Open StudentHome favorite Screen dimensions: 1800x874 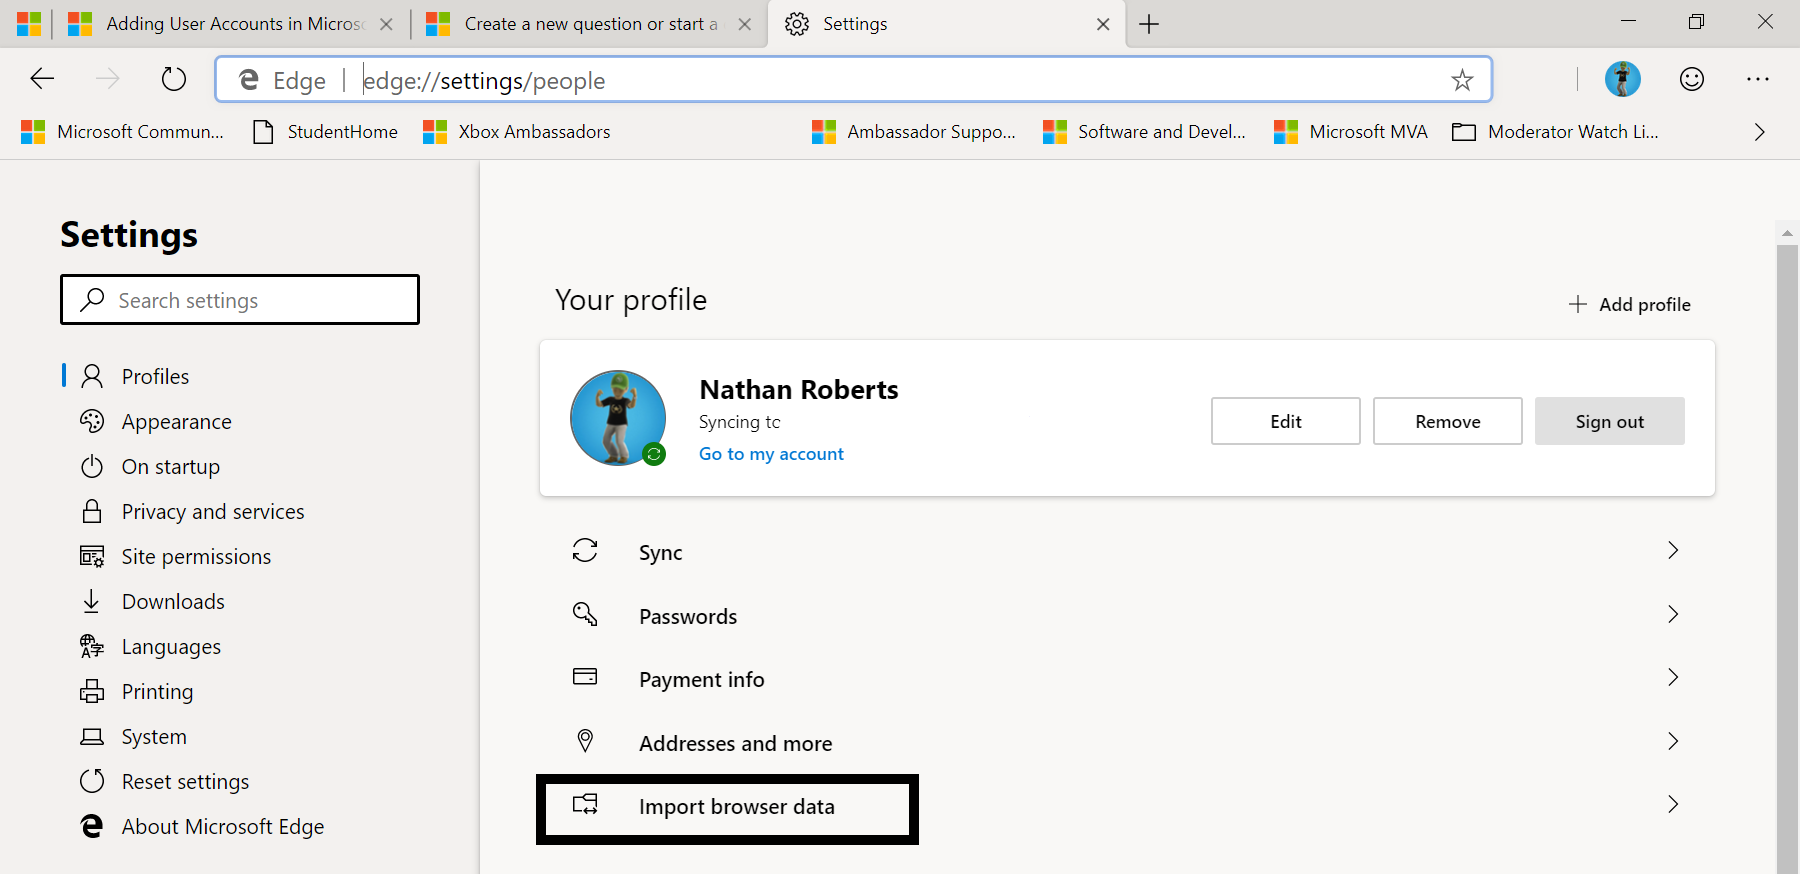click(325, 132)
